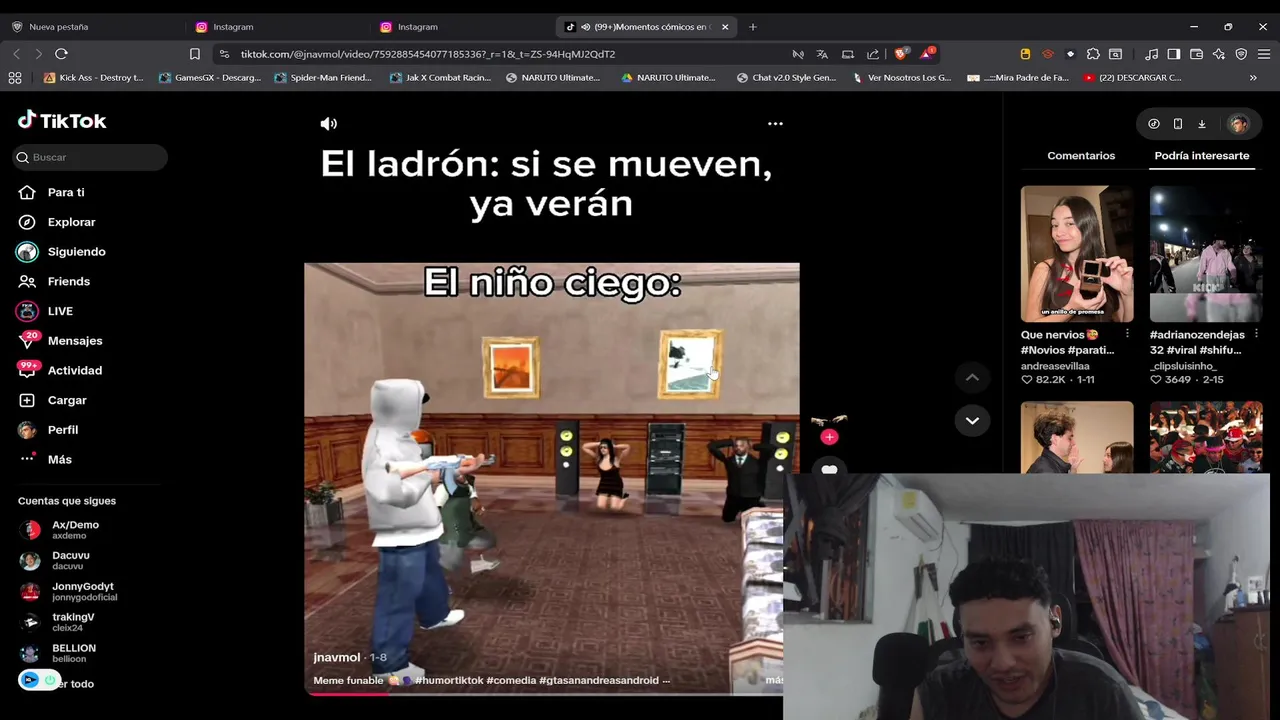The image size is (1280, 720).
Task: Reload the page
Action: click(x=61, y=54)
